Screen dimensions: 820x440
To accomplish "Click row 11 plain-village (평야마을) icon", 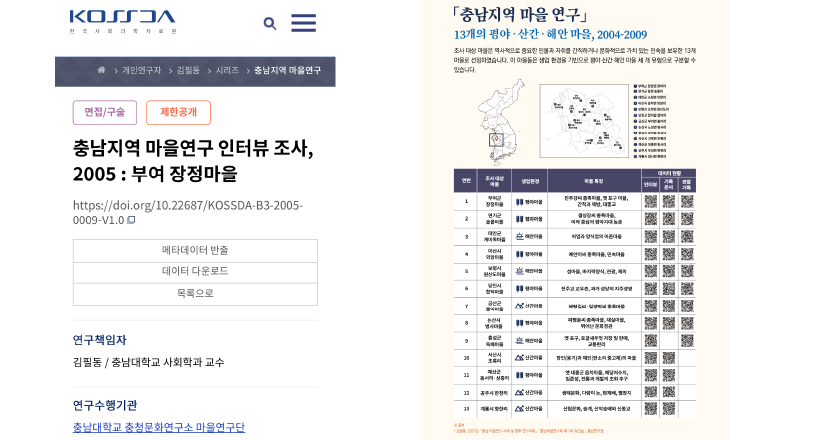I will point(519,375).
